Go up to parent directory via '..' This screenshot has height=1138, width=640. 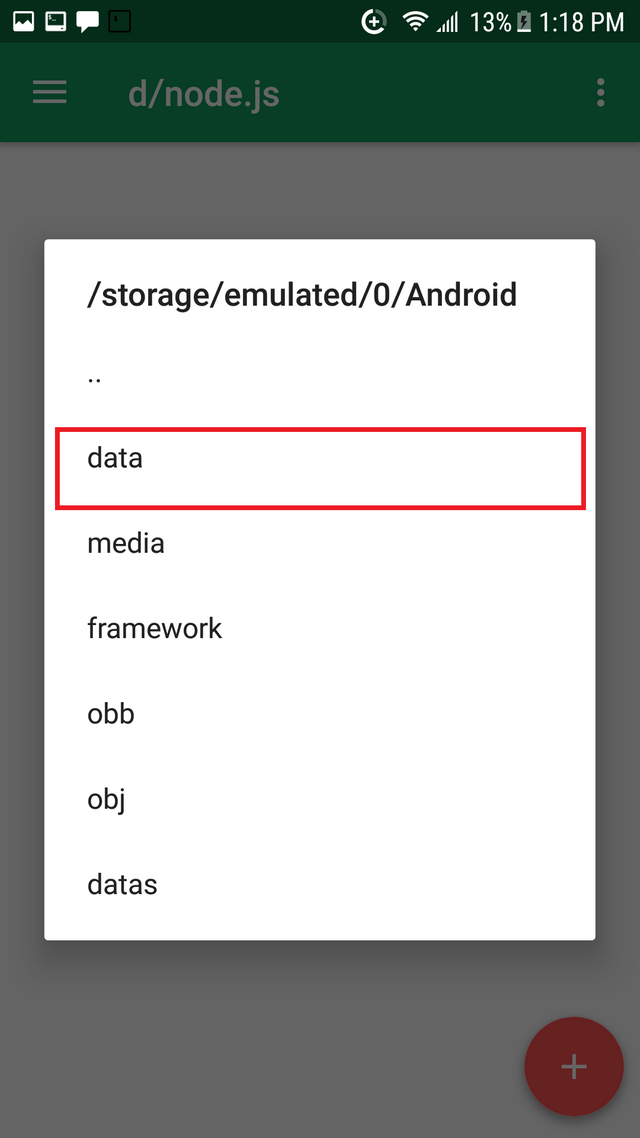319,377
